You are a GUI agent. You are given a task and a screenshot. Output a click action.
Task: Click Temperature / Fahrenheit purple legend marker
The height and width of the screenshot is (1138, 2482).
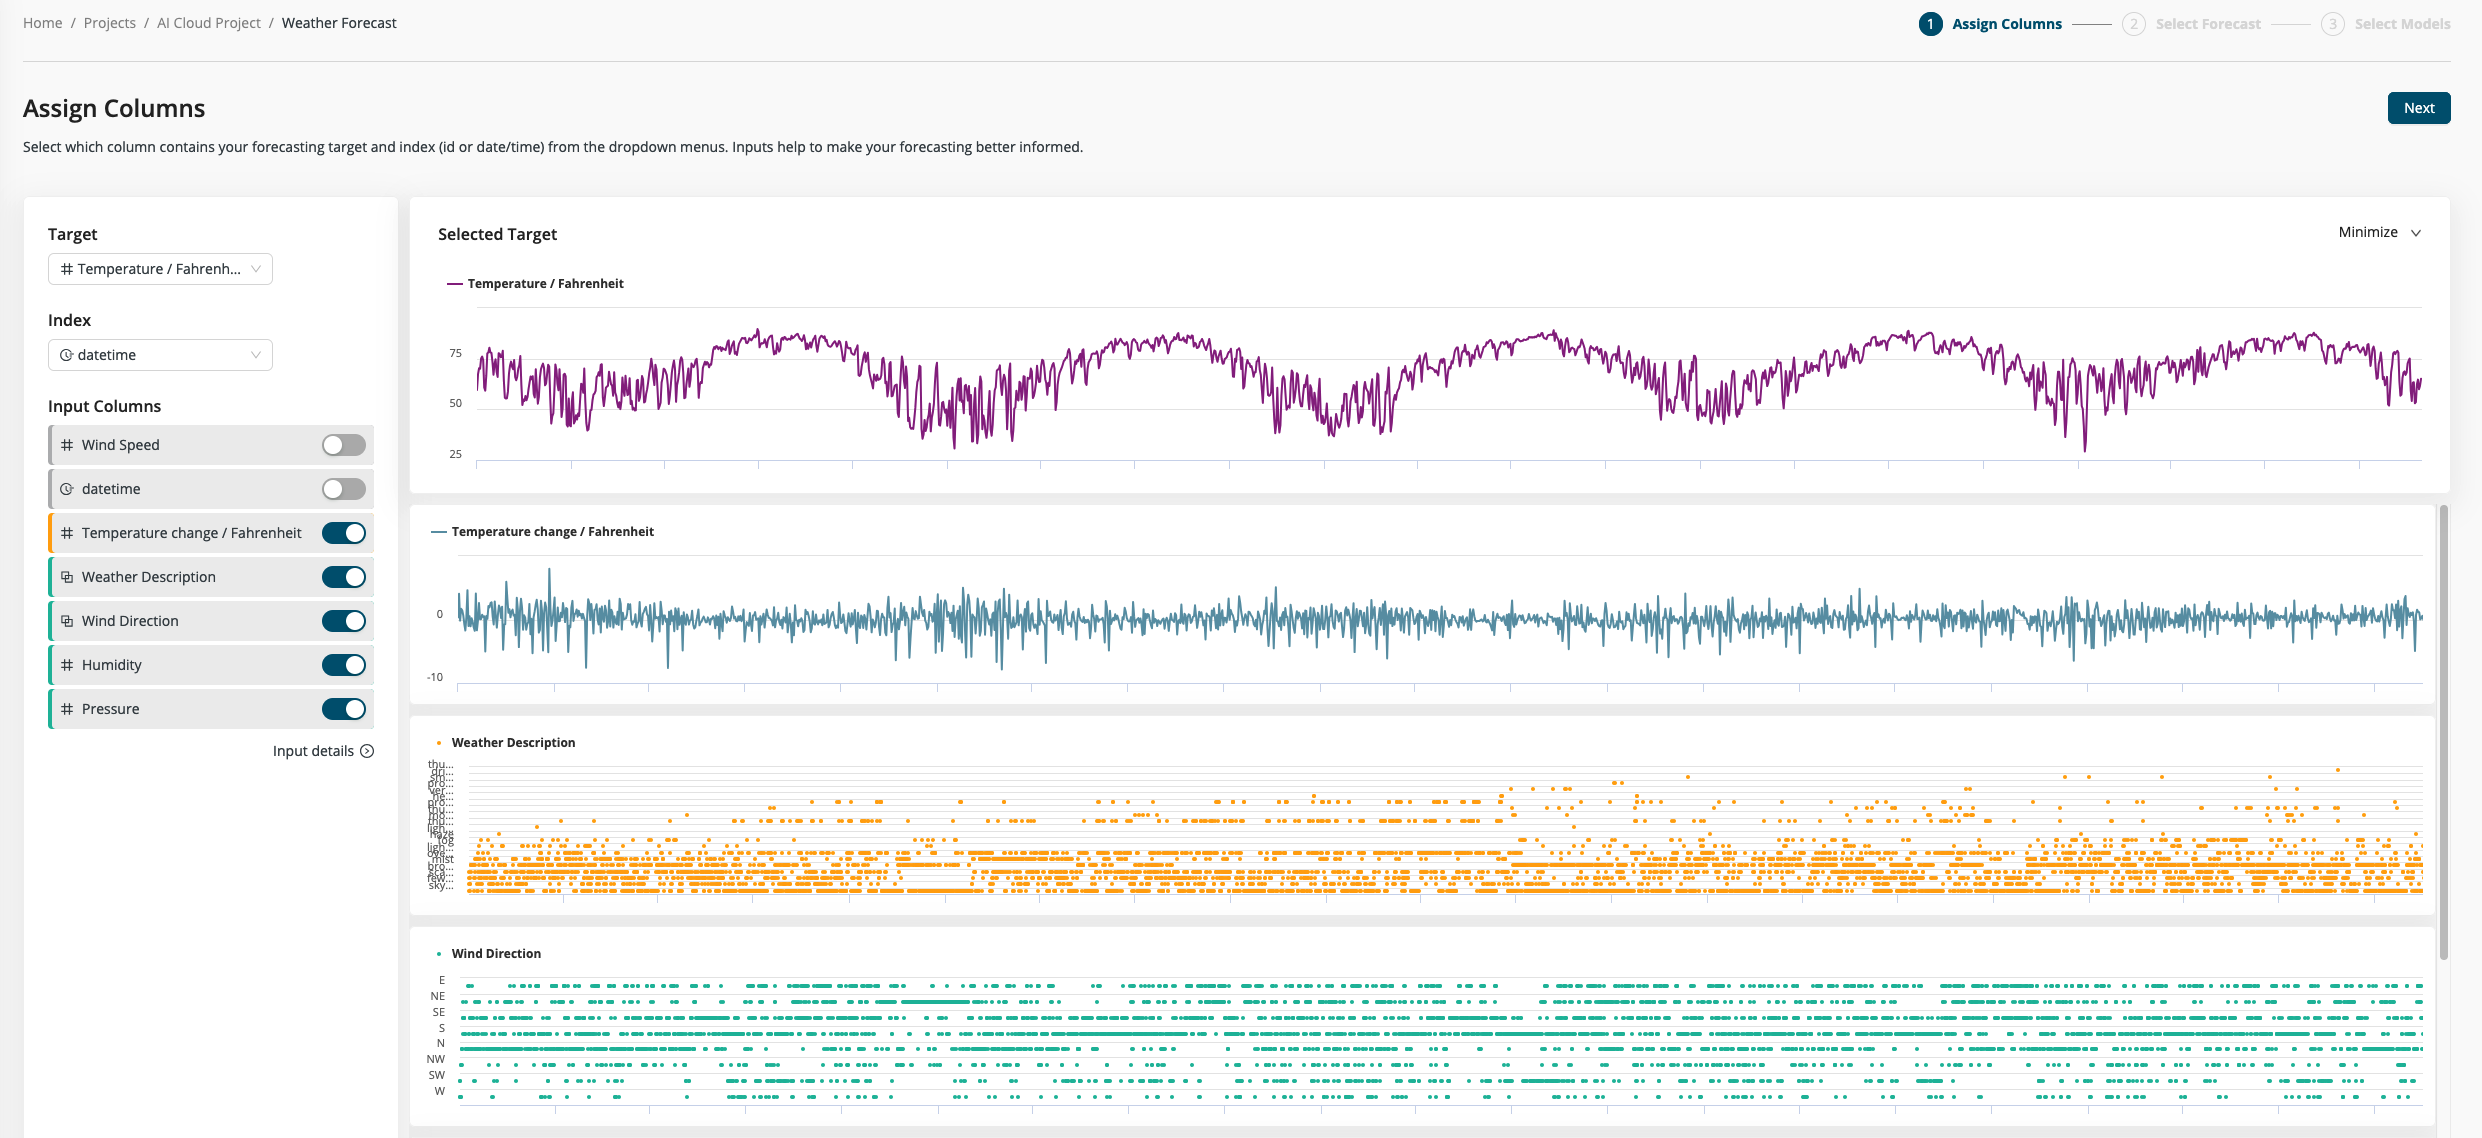click(x=455, y=284)
